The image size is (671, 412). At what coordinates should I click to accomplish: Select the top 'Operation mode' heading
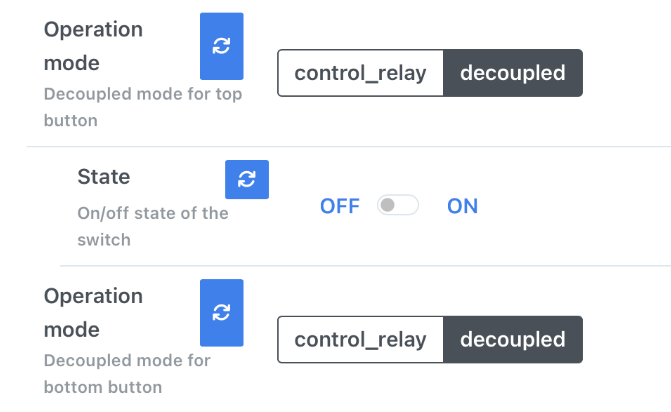coord(93,46)
